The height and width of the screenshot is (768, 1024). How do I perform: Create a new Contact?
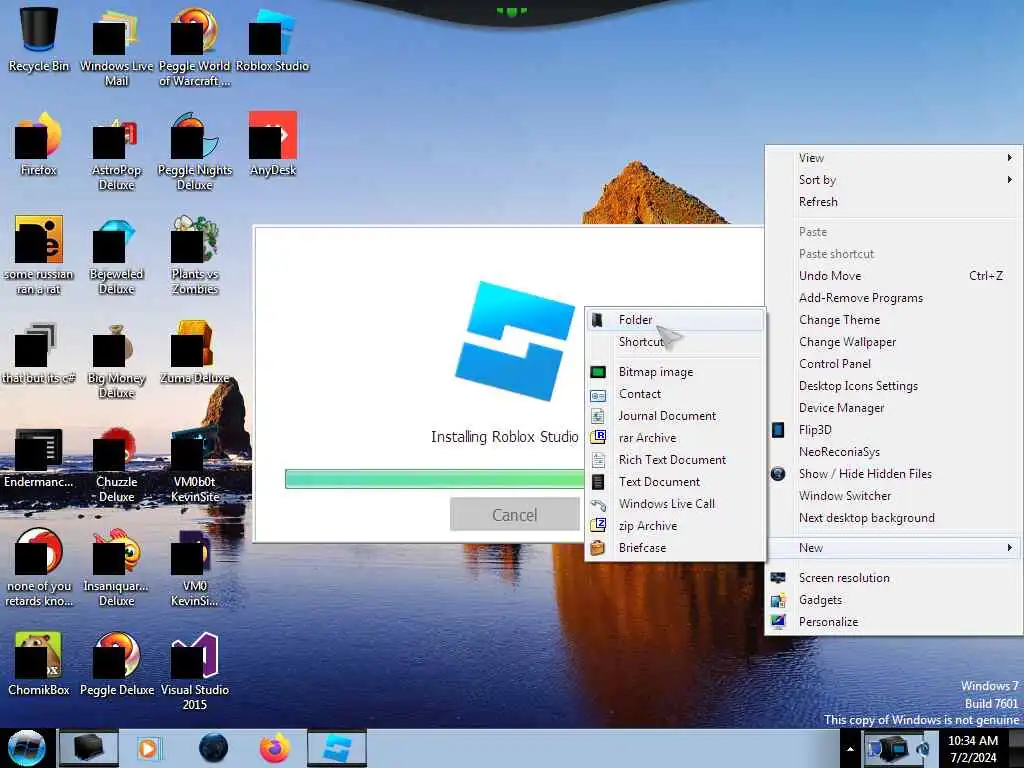[x=675, y=394]
